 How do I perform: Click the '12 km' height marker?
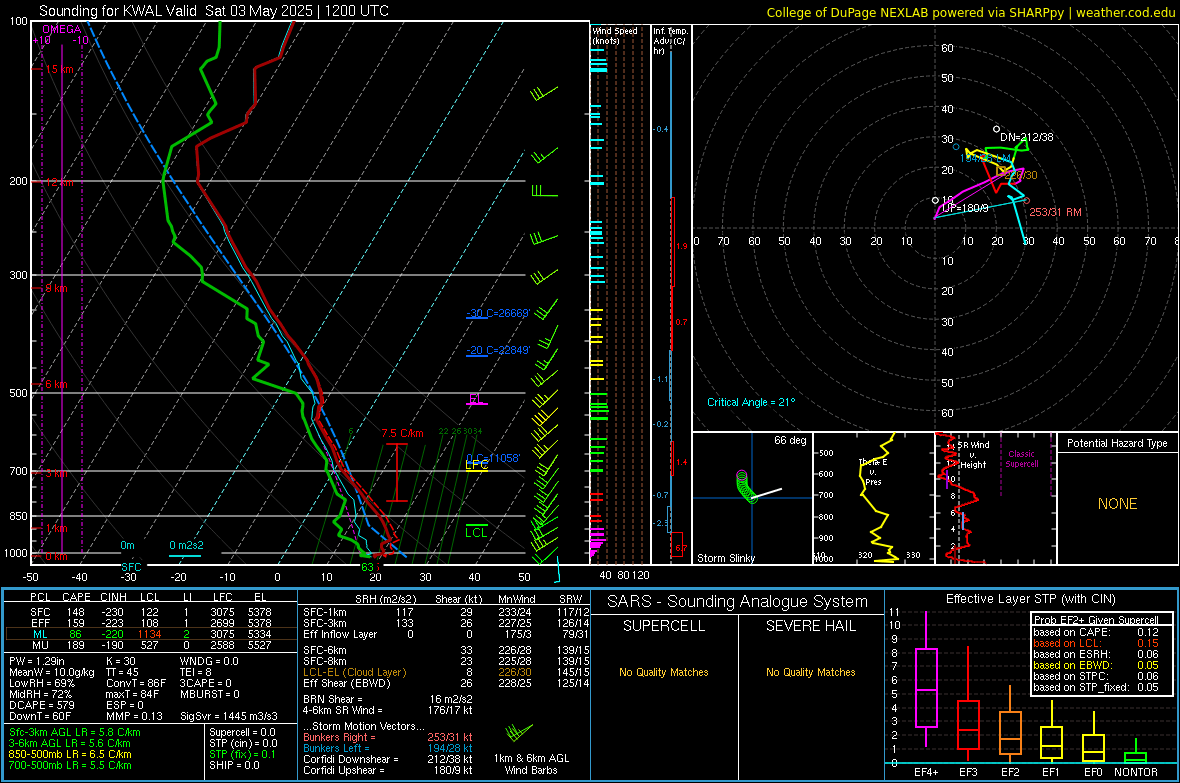click(x=59, y=182)
